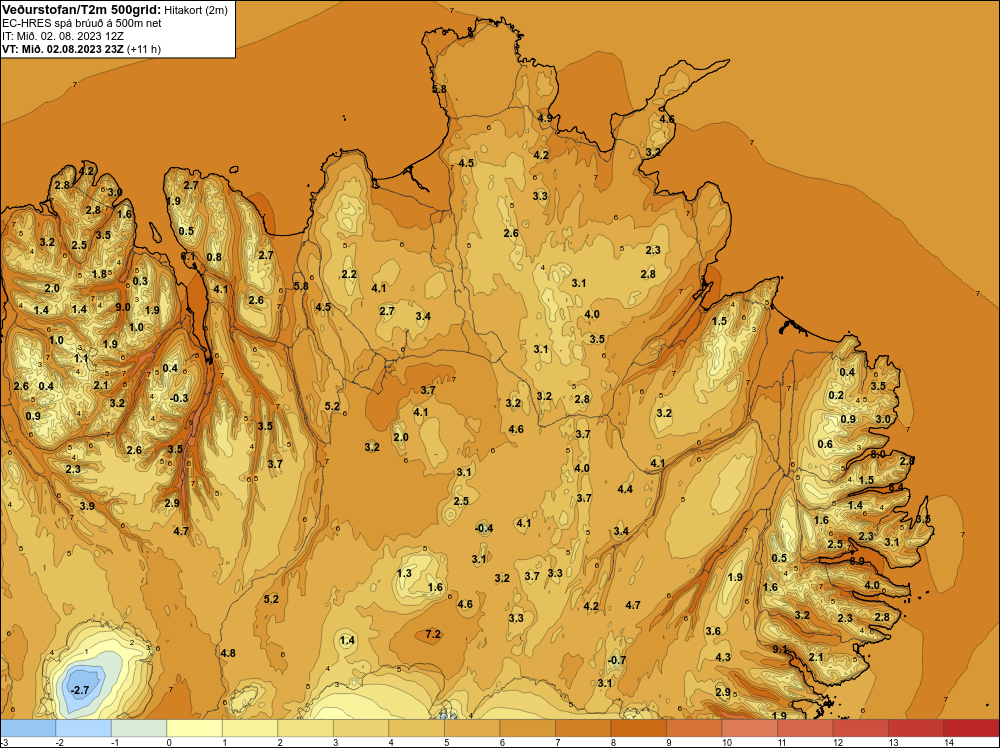
Task: Click the 'Hitakort (2m)' label
Action: [x=196, y=10]
